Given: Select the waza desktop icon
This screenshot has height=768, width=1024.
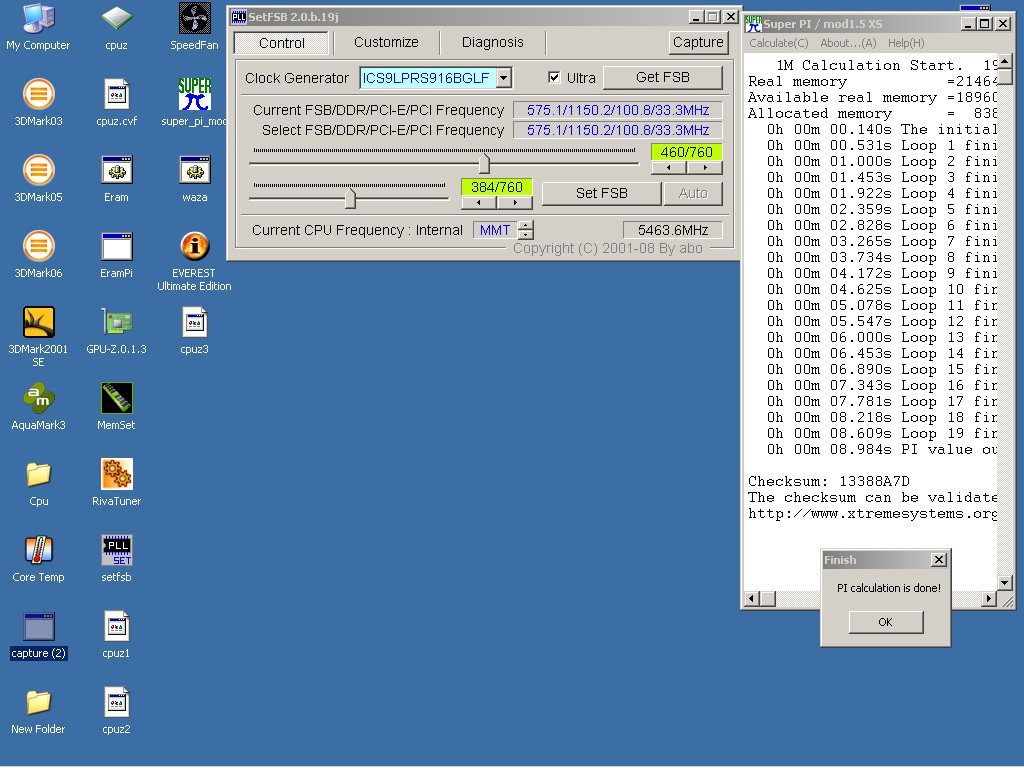Looking at the screenshot, I should (194, 179).
